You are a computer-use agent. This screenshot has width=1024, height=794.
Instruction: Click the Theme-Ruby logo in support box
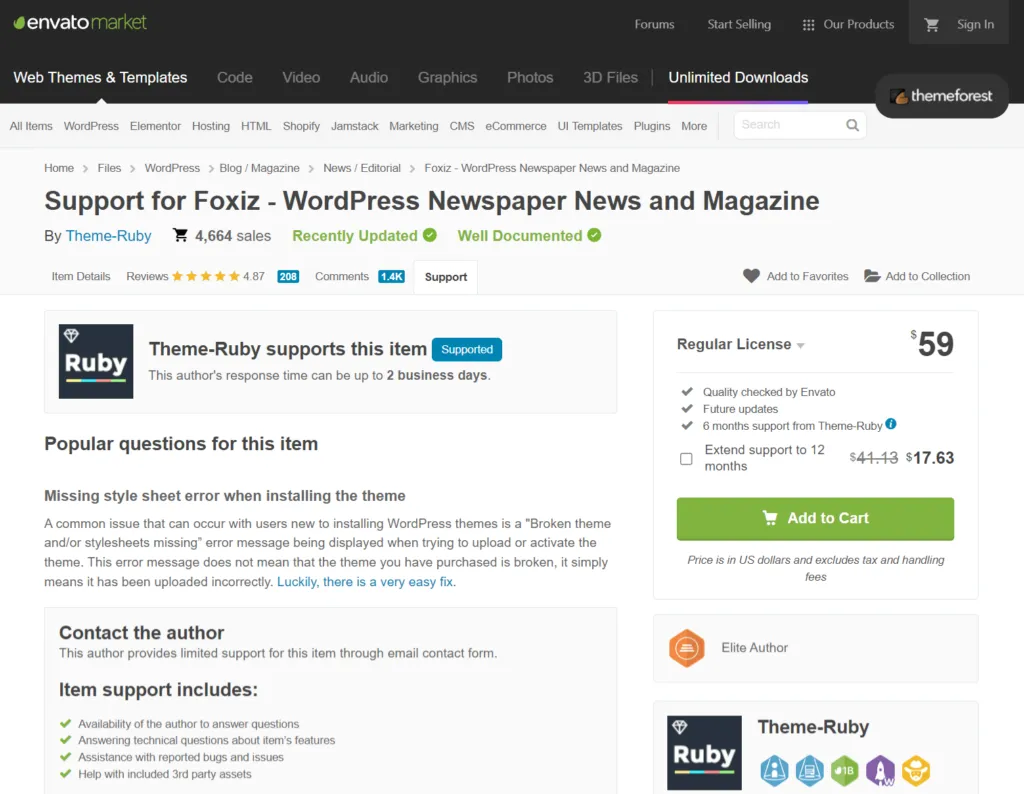(x=96, y=361)
